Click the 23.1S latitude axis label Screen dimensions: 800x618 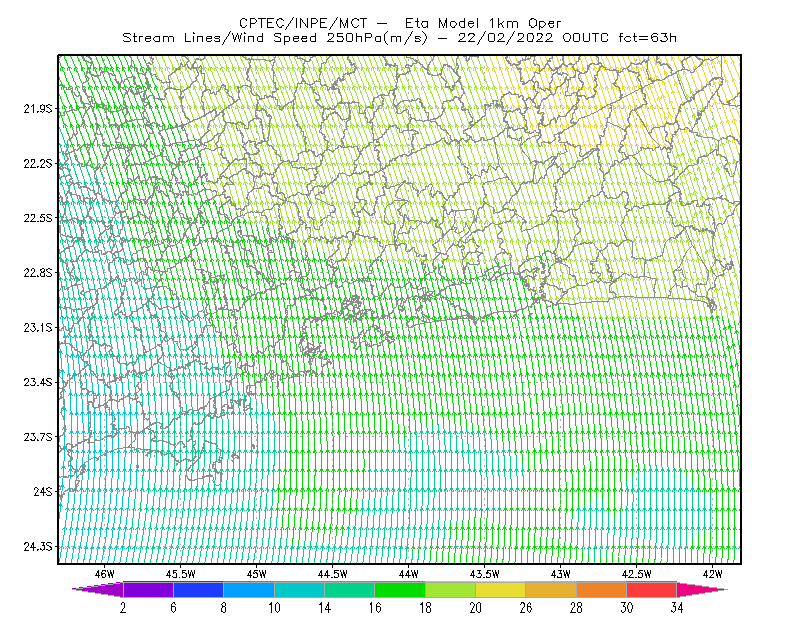point(38,328)
